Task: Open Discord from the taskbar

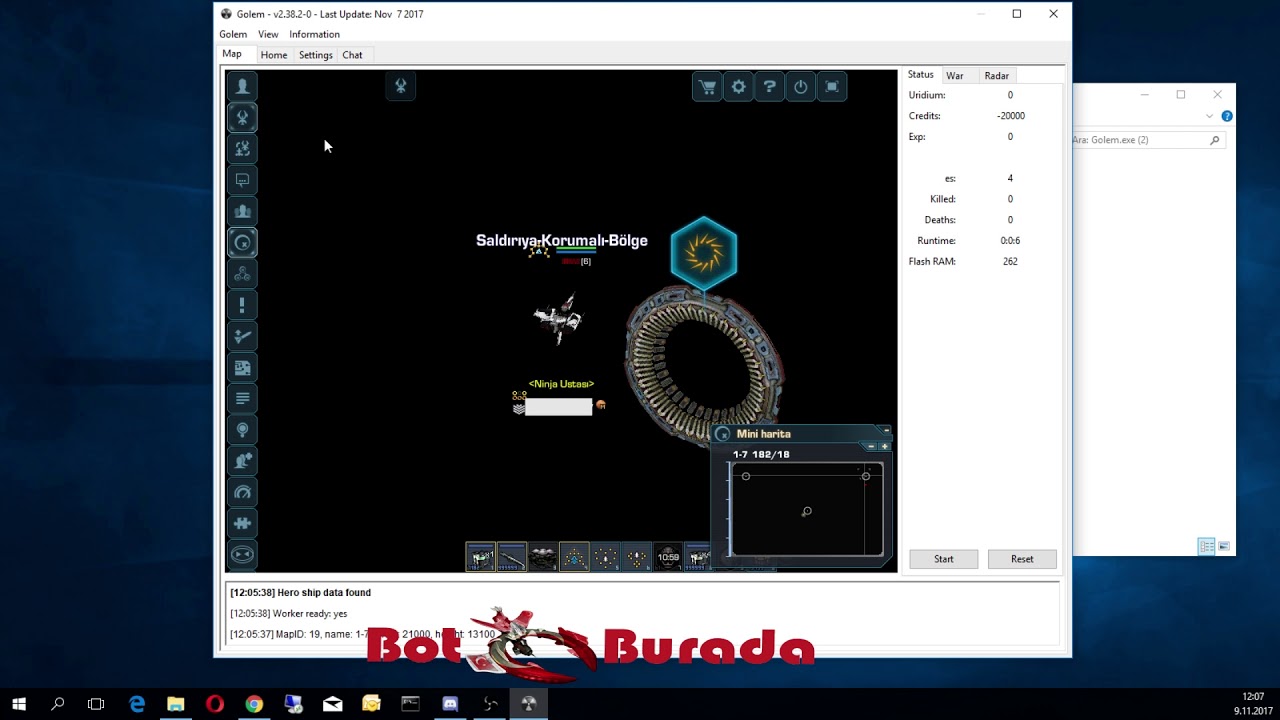Action: click(450, 704)
